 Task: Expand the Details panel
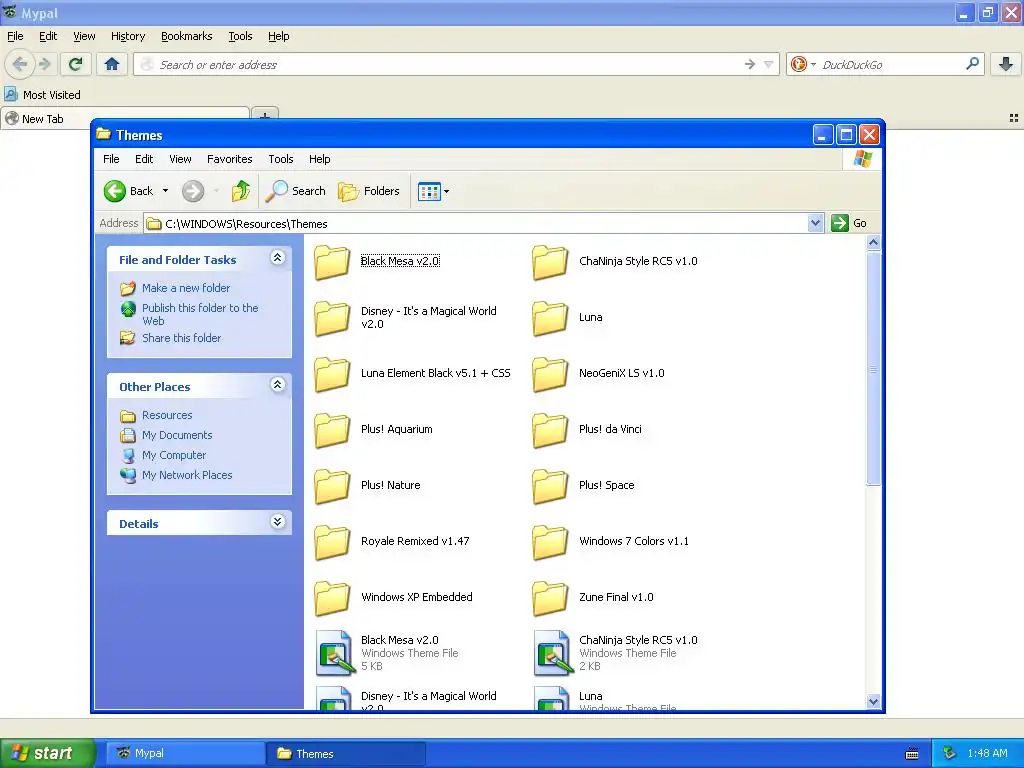[278, 521]
